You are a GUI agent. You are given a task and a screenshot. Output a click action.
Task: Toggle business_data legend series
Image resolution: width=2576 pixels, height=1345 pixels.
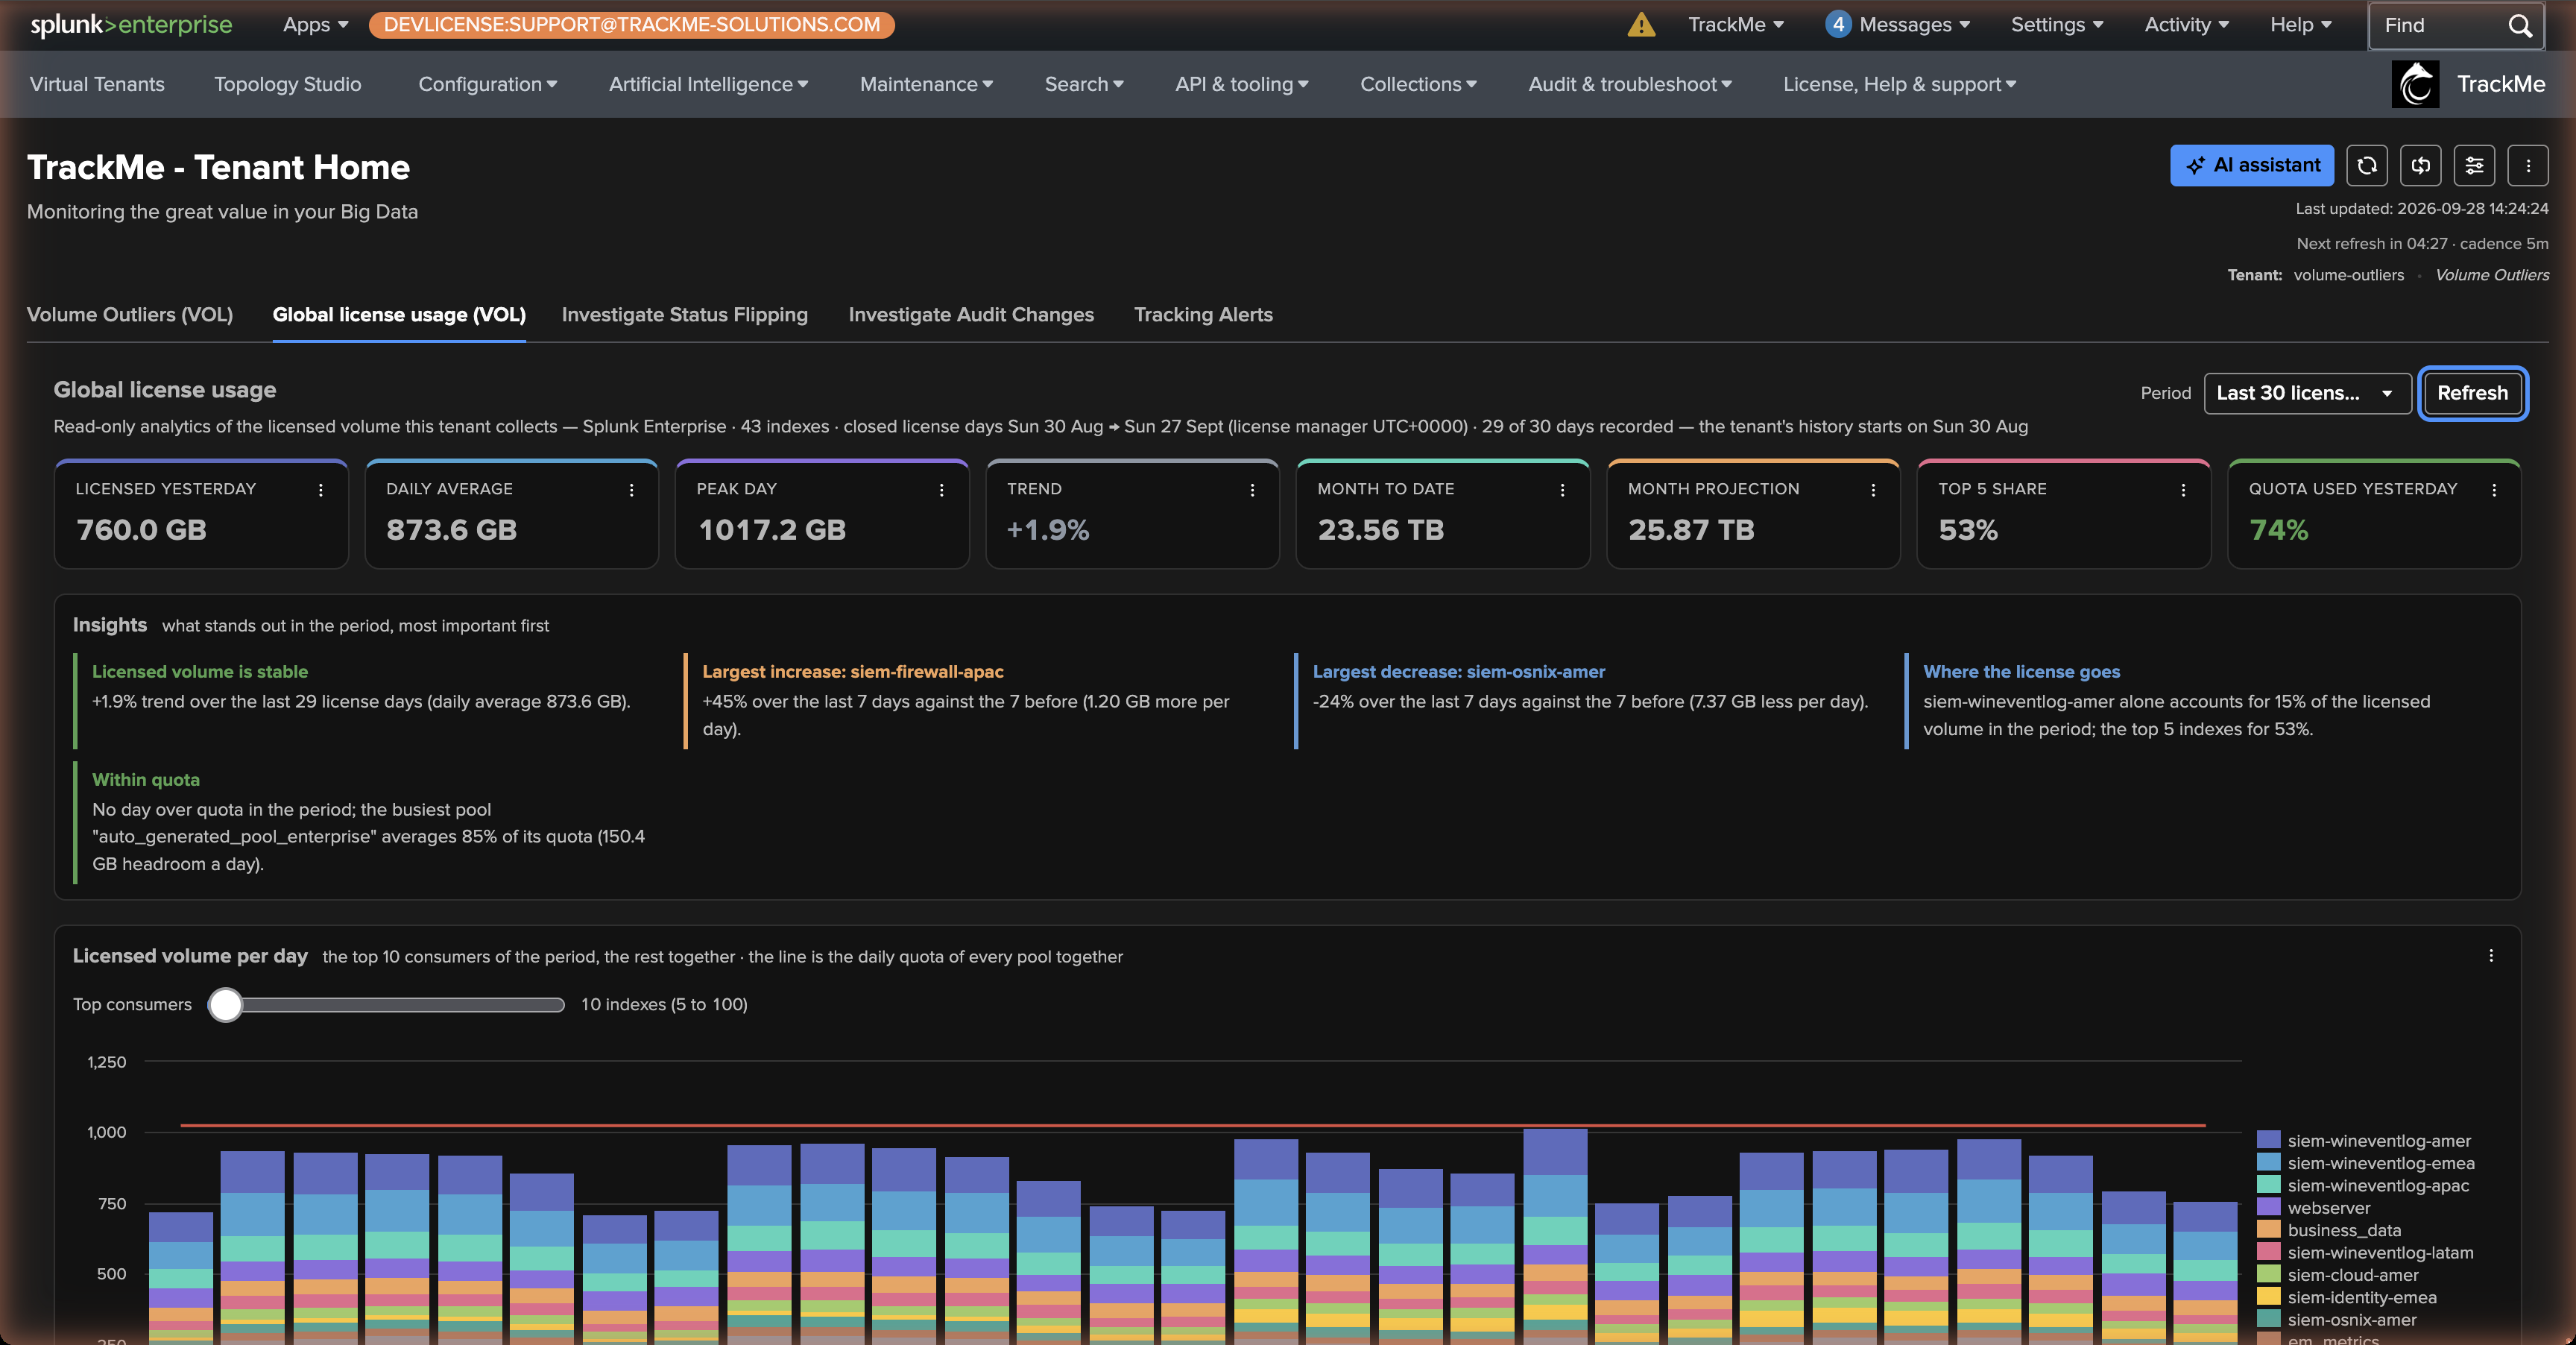[2329, 1231]
